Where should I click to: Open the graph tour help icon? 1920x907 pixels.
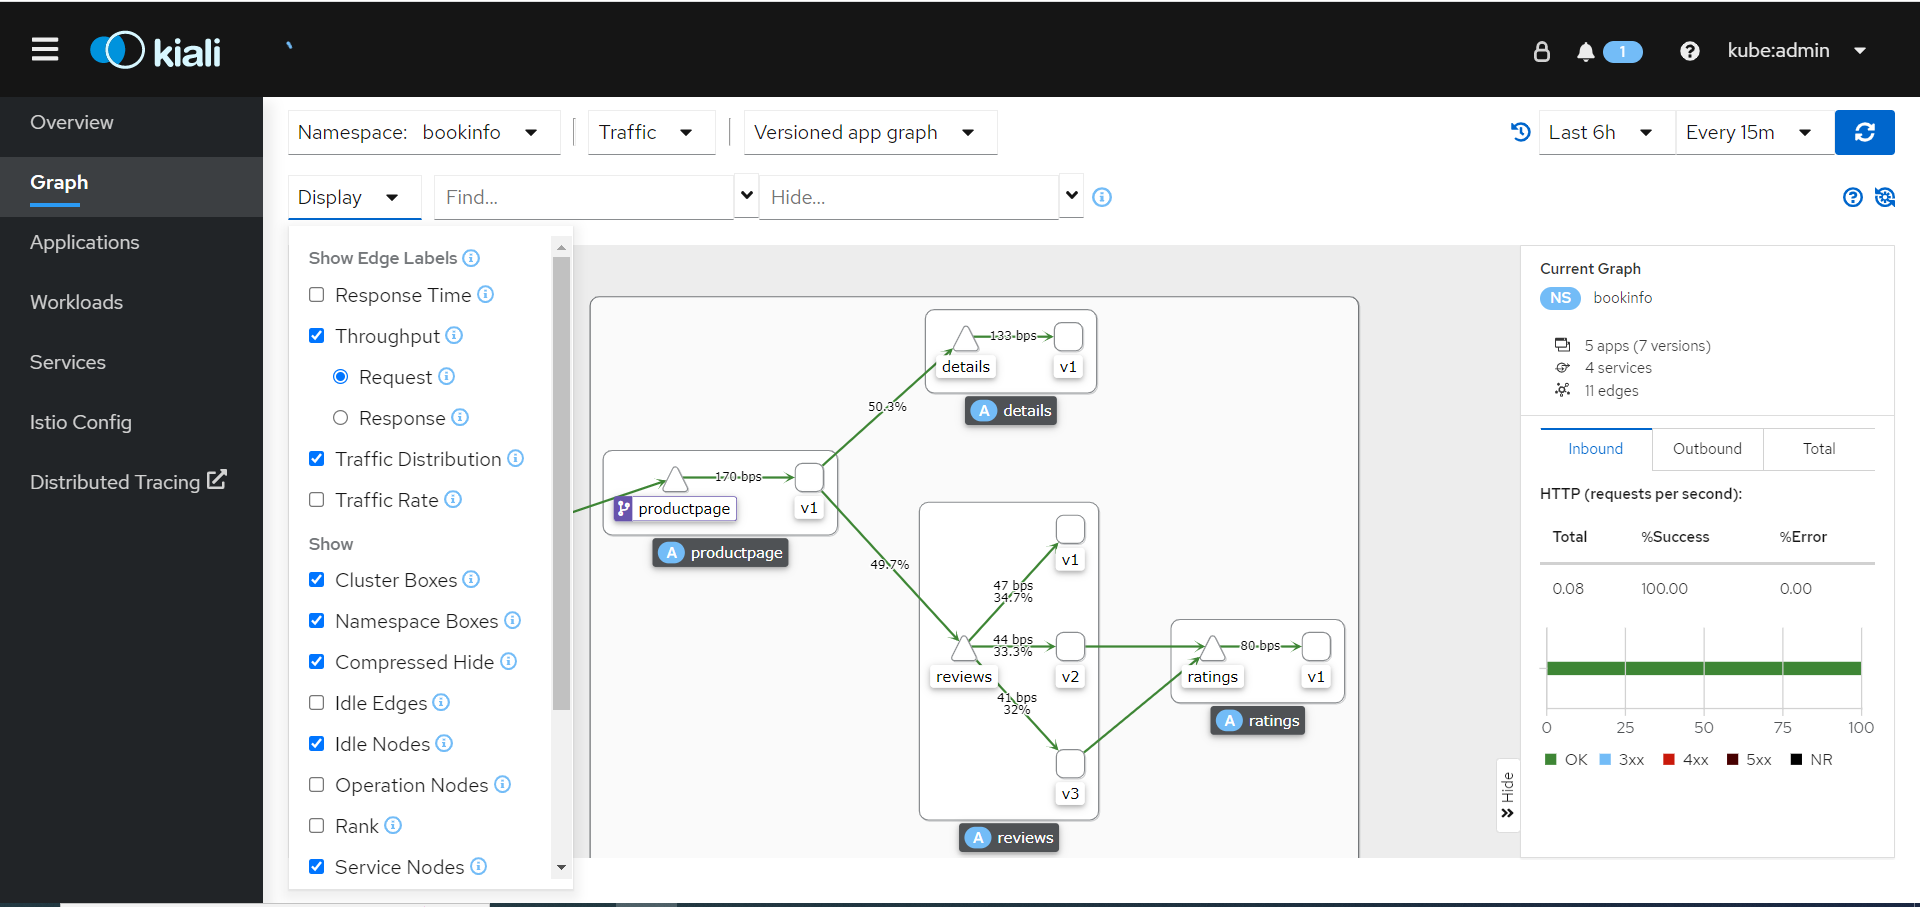point(1852,197)
